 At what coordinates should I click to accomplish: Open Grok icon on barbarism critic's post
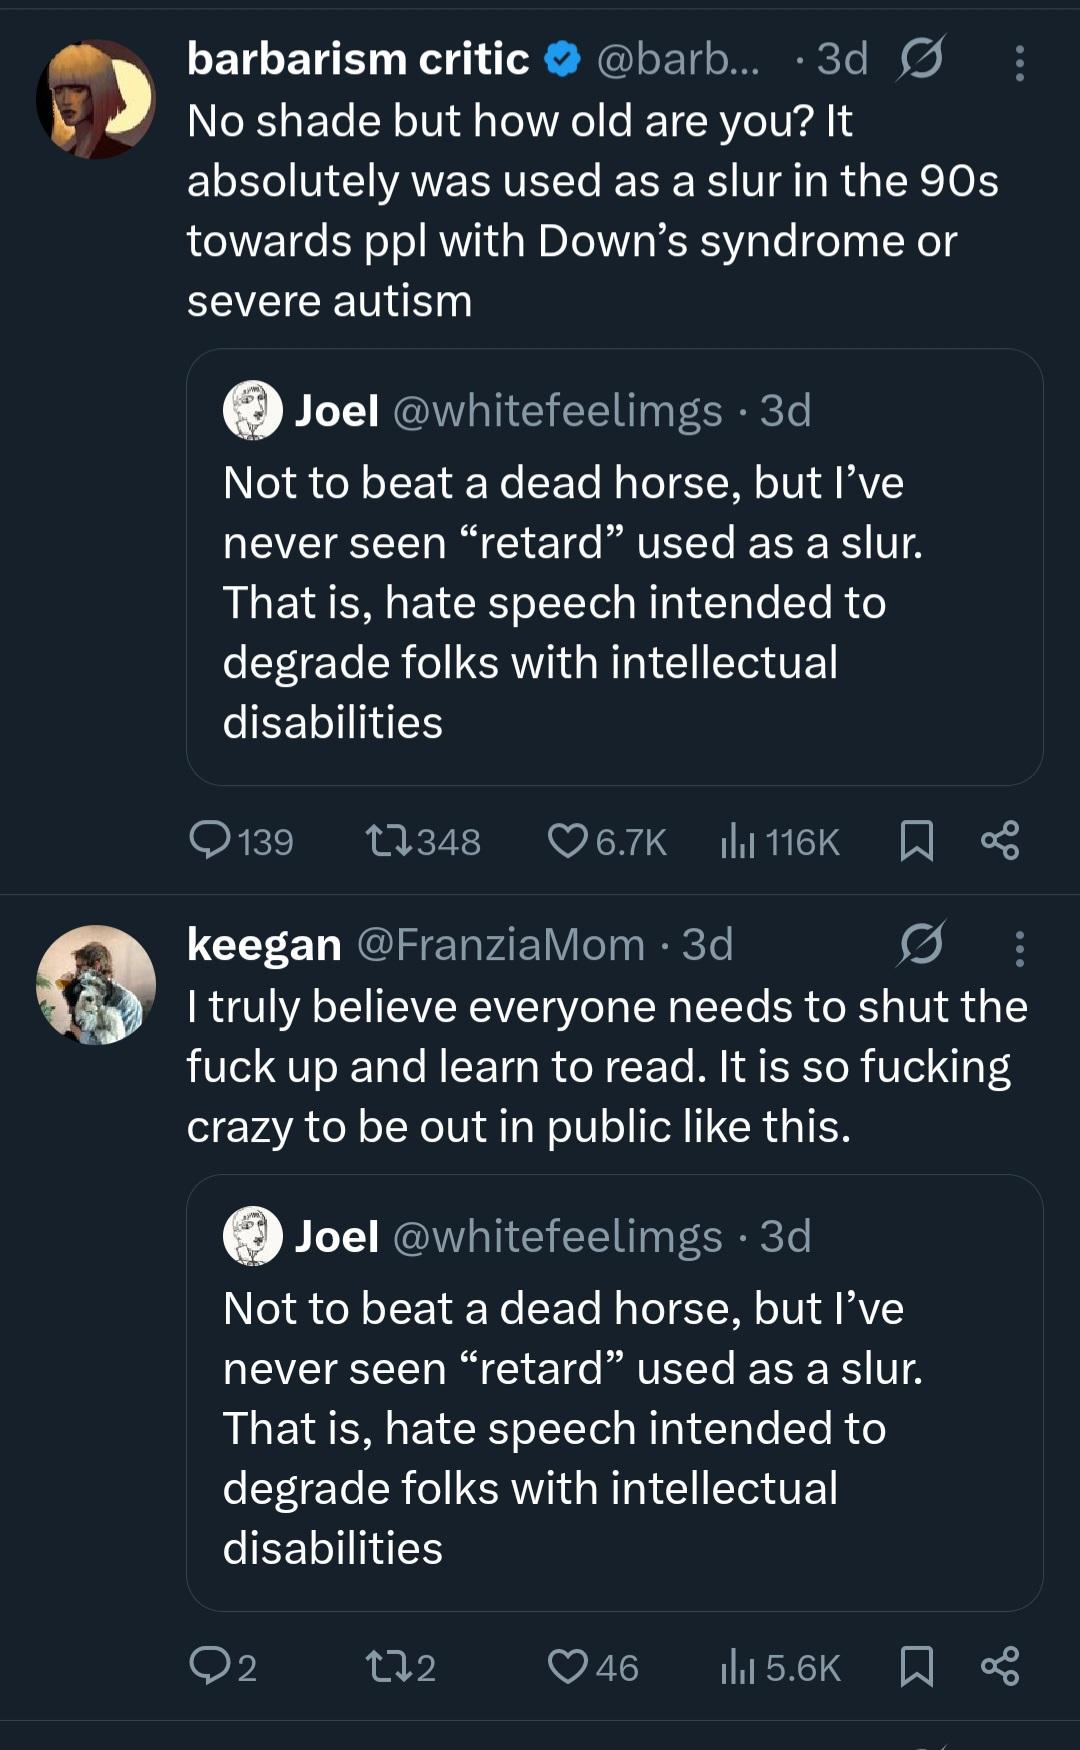click(x=920, y=60)
